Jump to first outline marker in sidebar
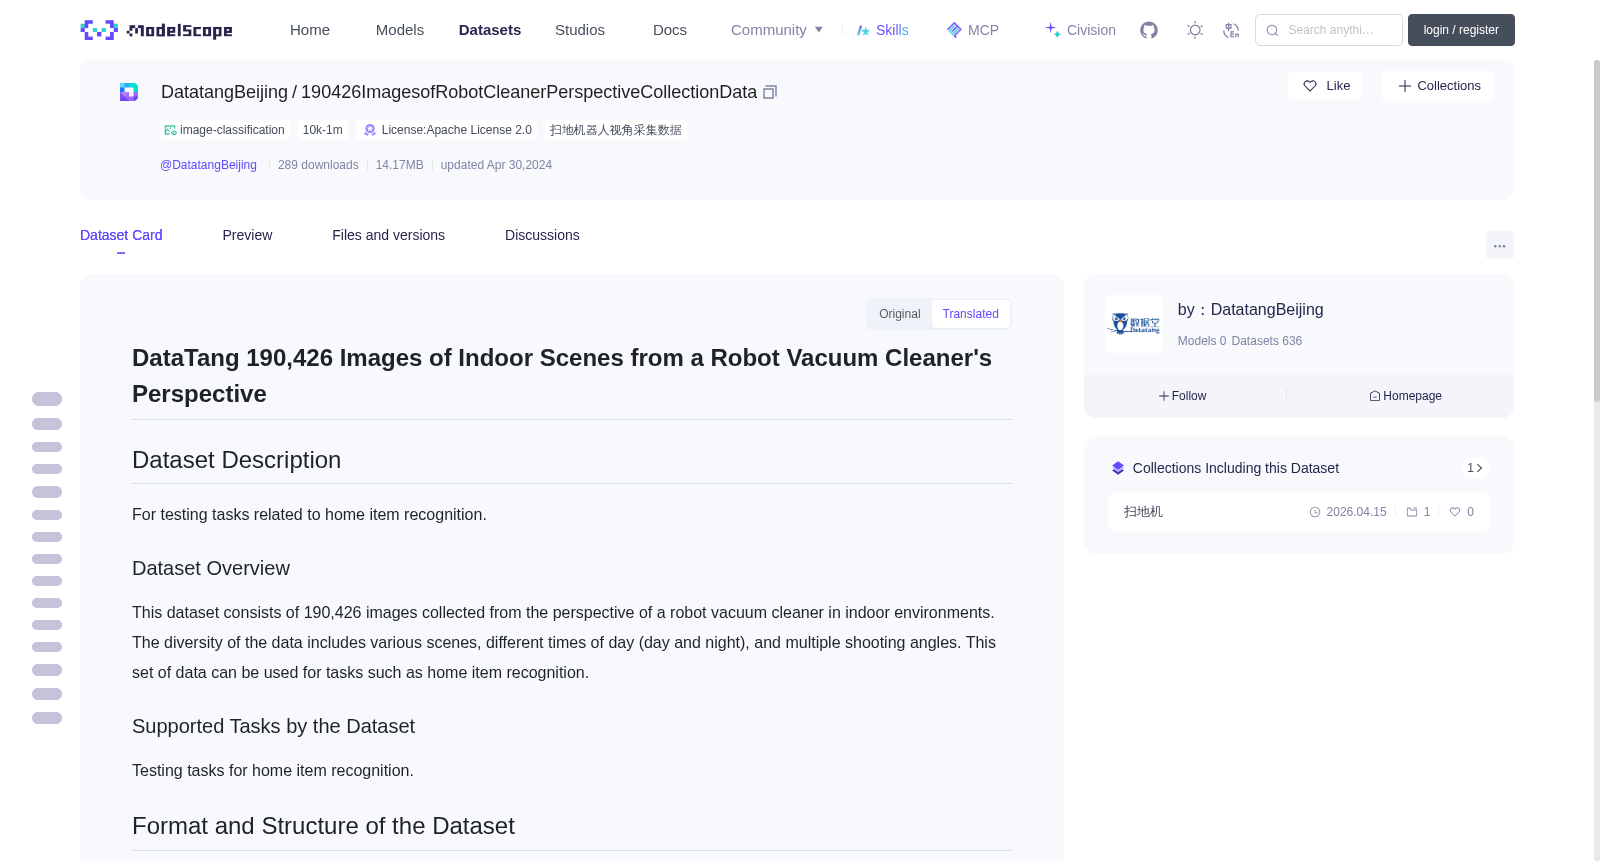This screenshot has height=861, width=1600. (47, 399)
